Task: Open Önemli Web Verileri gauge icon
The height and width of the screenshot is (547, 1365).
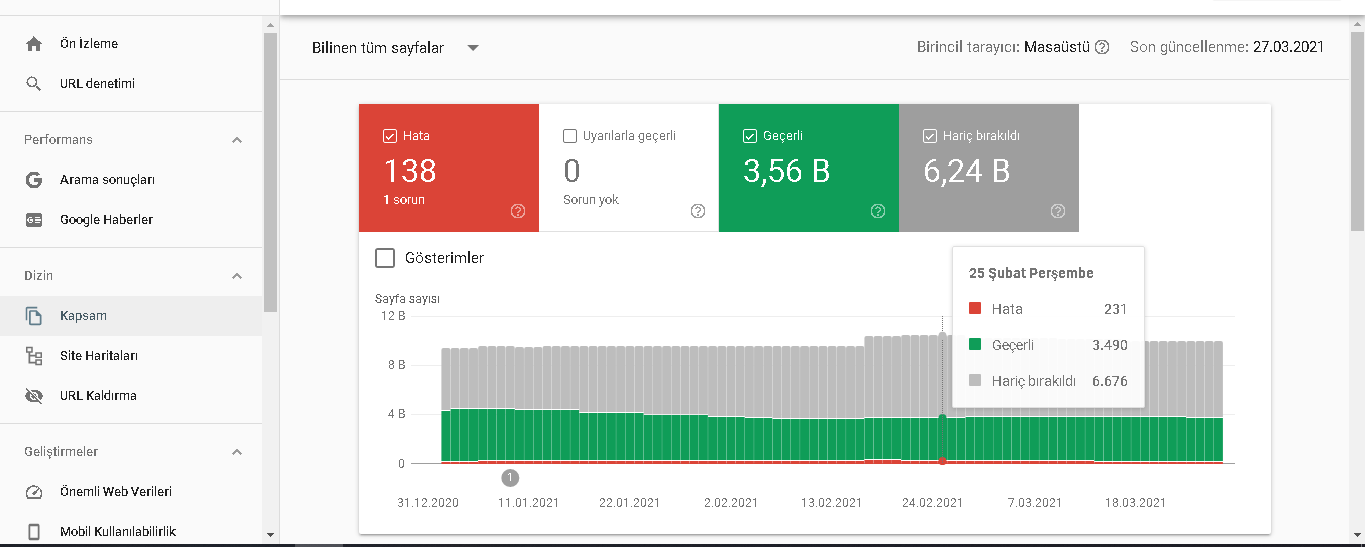Action: point(34,492)
